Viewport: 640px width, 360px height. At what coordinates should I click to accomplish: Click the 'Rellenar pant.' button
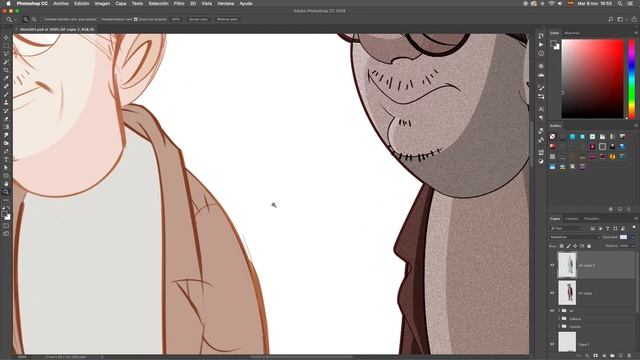(x=227, y=19)
